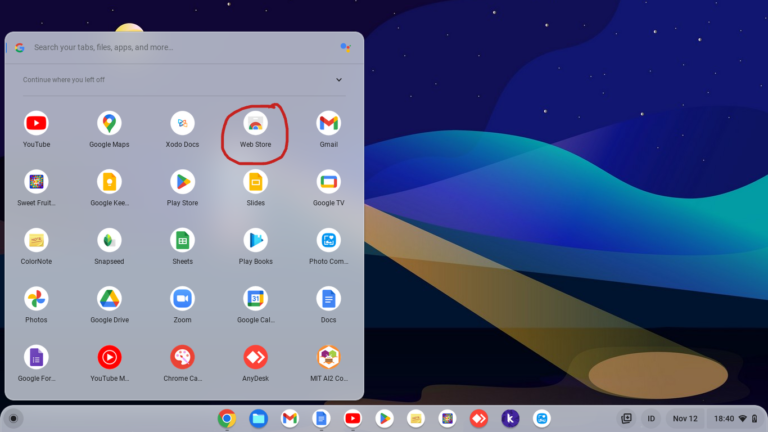This screenshot has width=768, height=432.
Task: Open the Google TV app
Action: coord(329,182)
